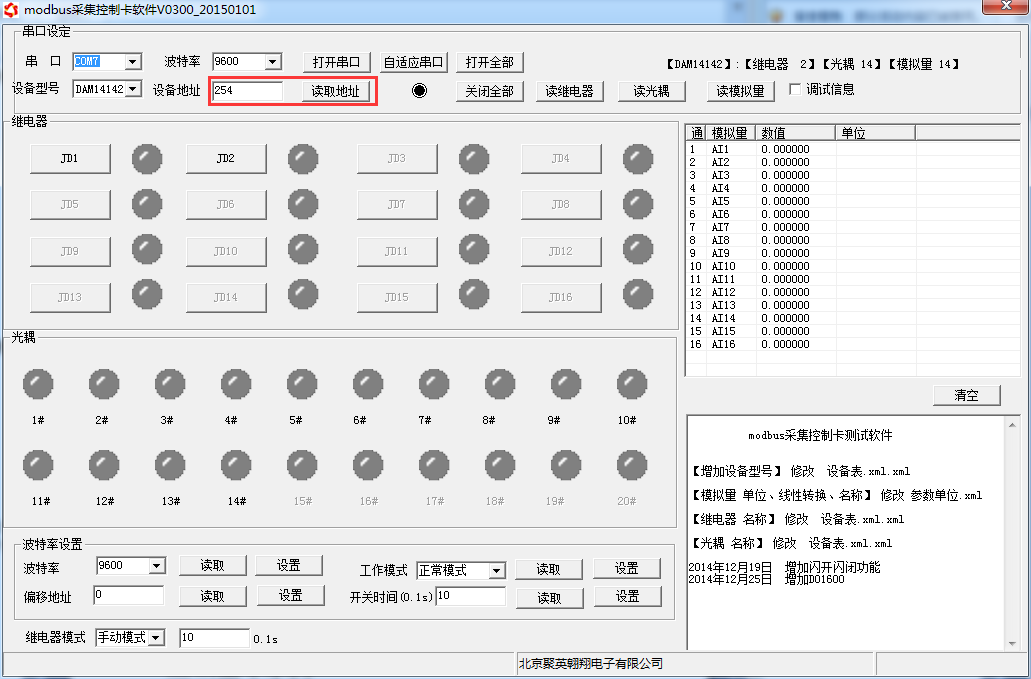Click optocoupler indicator 1#
This screenshot has height=679, width=1031.
pyautogui.click(x=38, y=384)
